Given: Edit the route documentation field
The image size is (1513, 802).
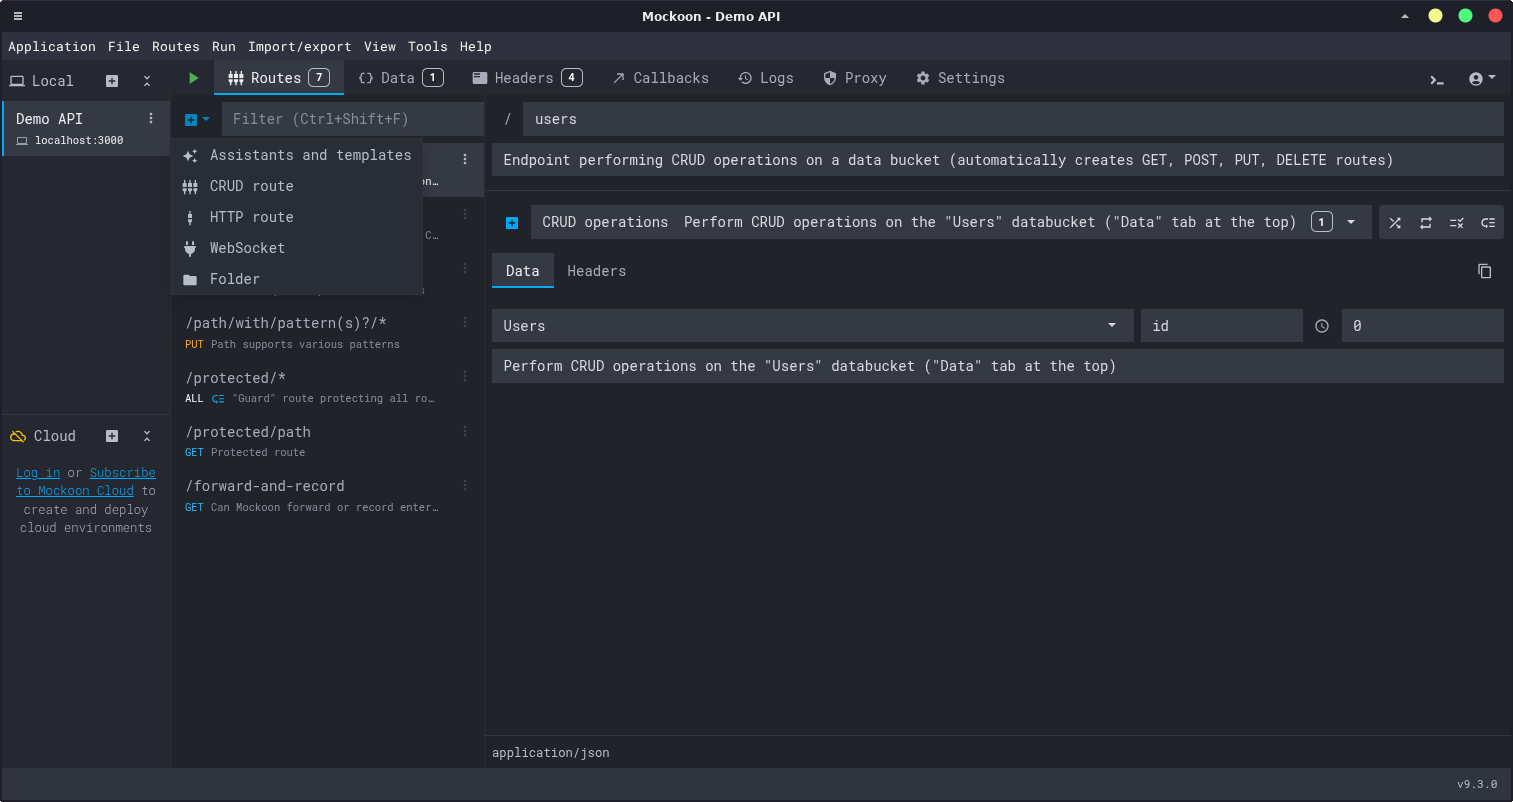Looking at the screenshot, I should click(998, 160).
